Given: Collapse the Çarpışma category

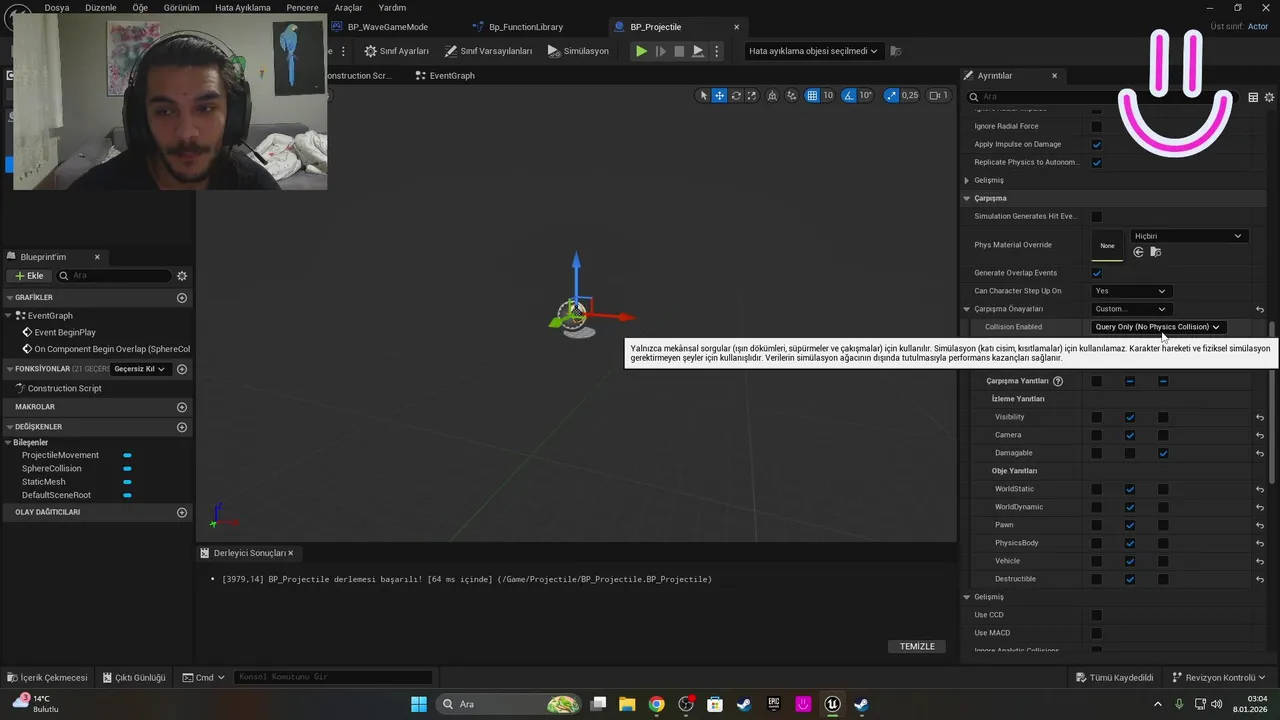Looking at the screenshot, I should coord(967,198).
